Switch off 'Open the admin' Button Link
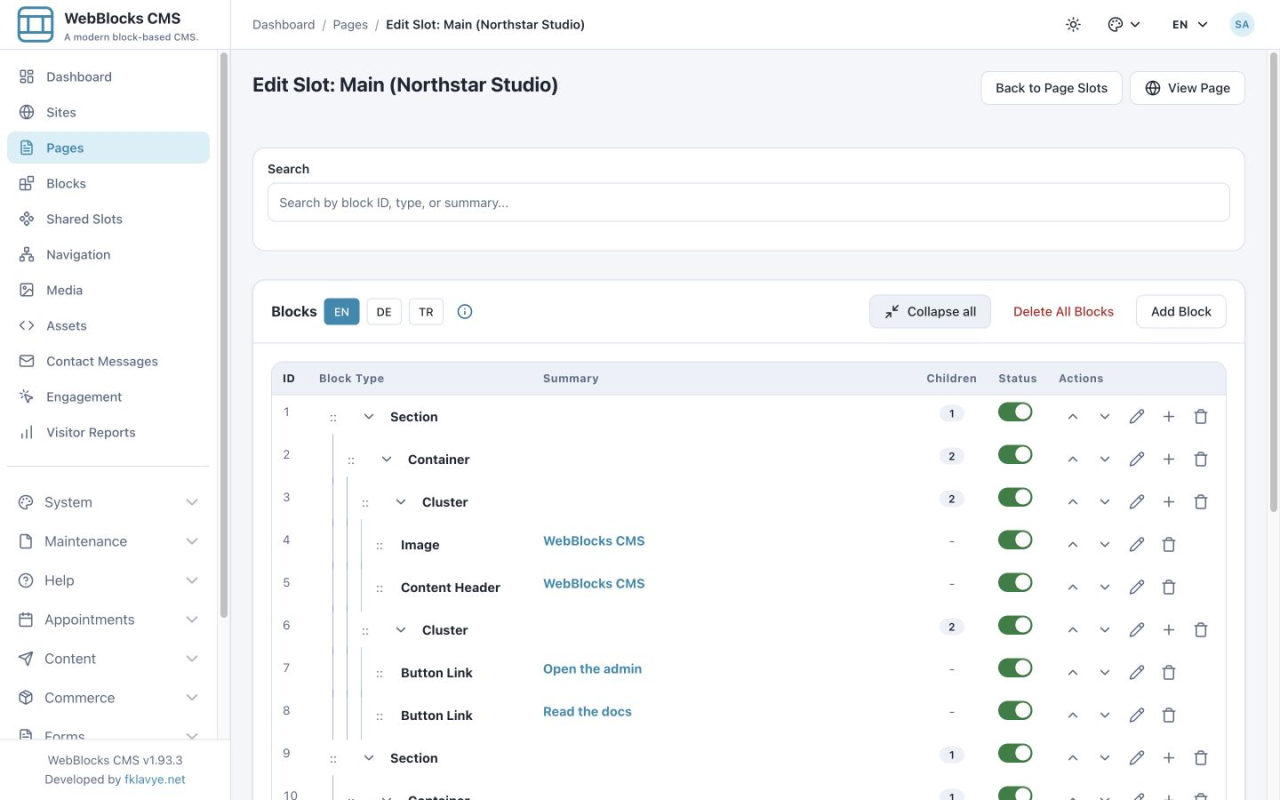This screenshot has width=1280, height=800. [1015, 668]
